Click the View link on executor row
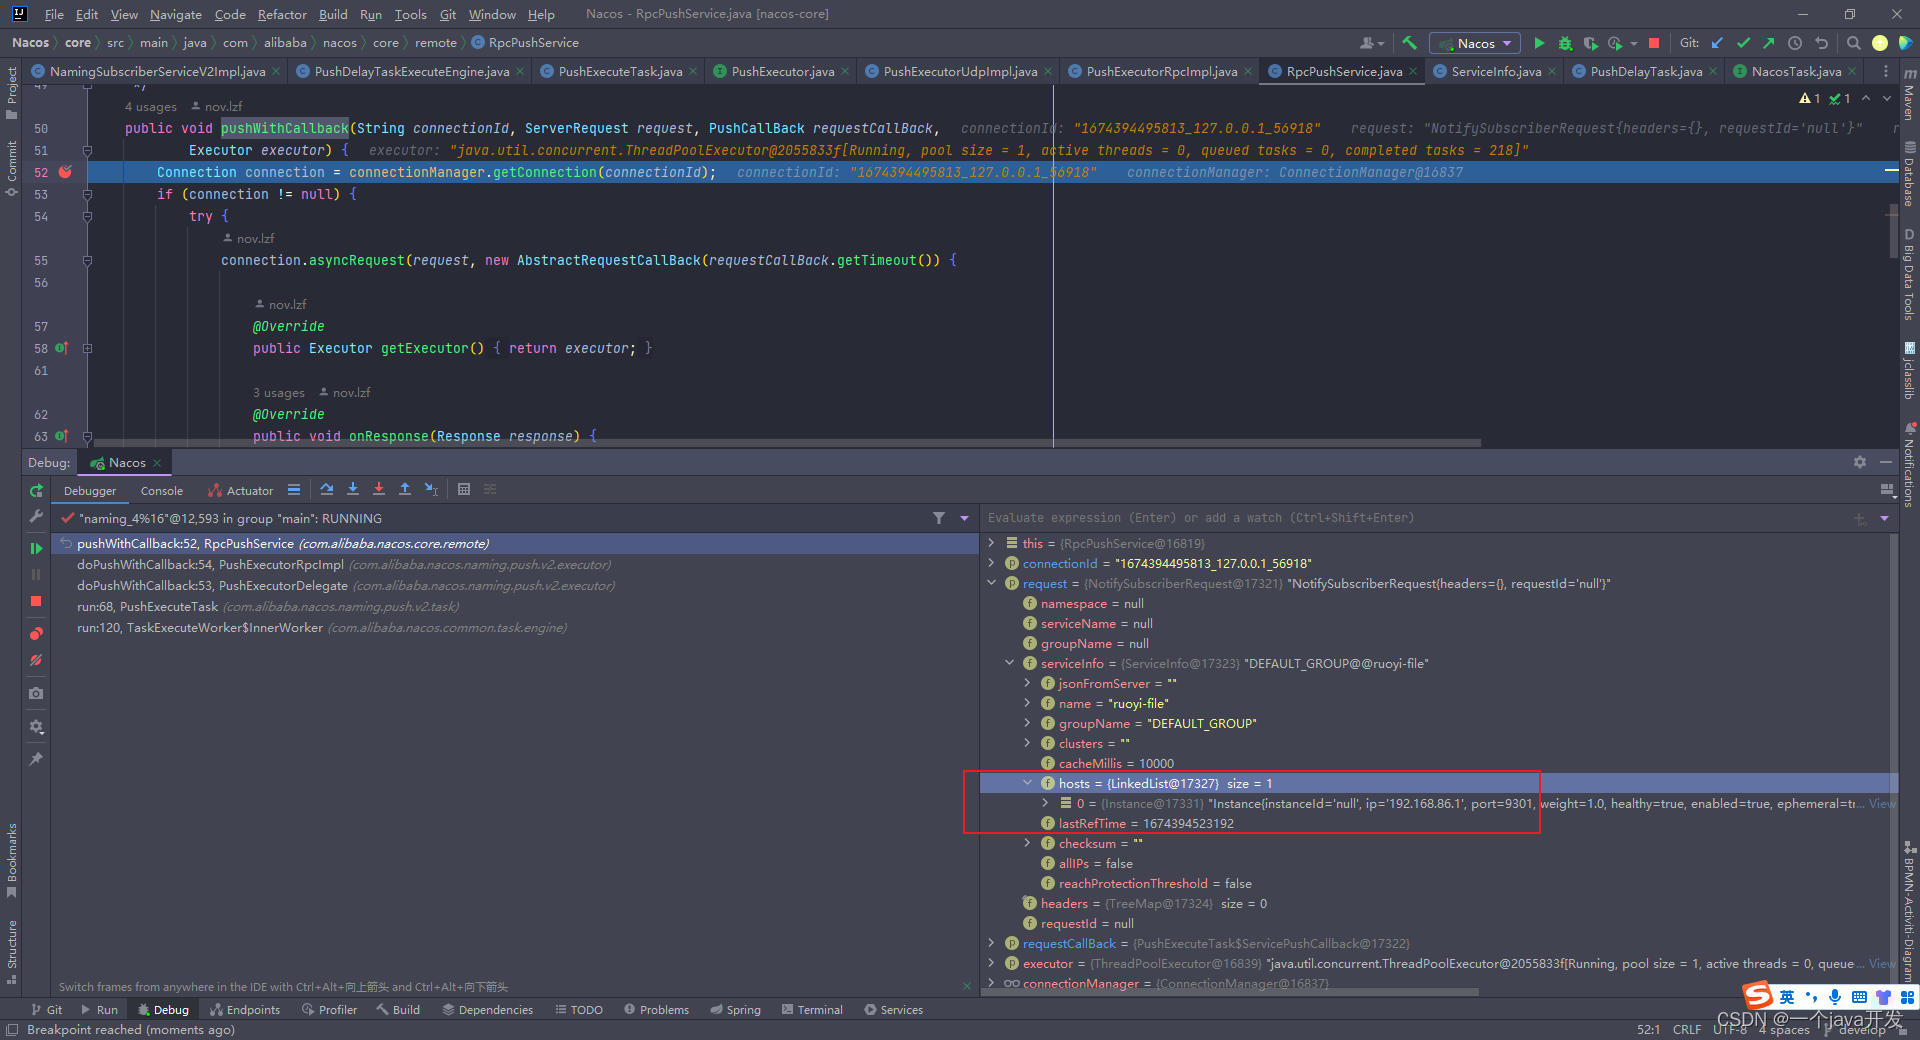Viewport: 1920px width, 1040px height. (x=1882, y=963)
